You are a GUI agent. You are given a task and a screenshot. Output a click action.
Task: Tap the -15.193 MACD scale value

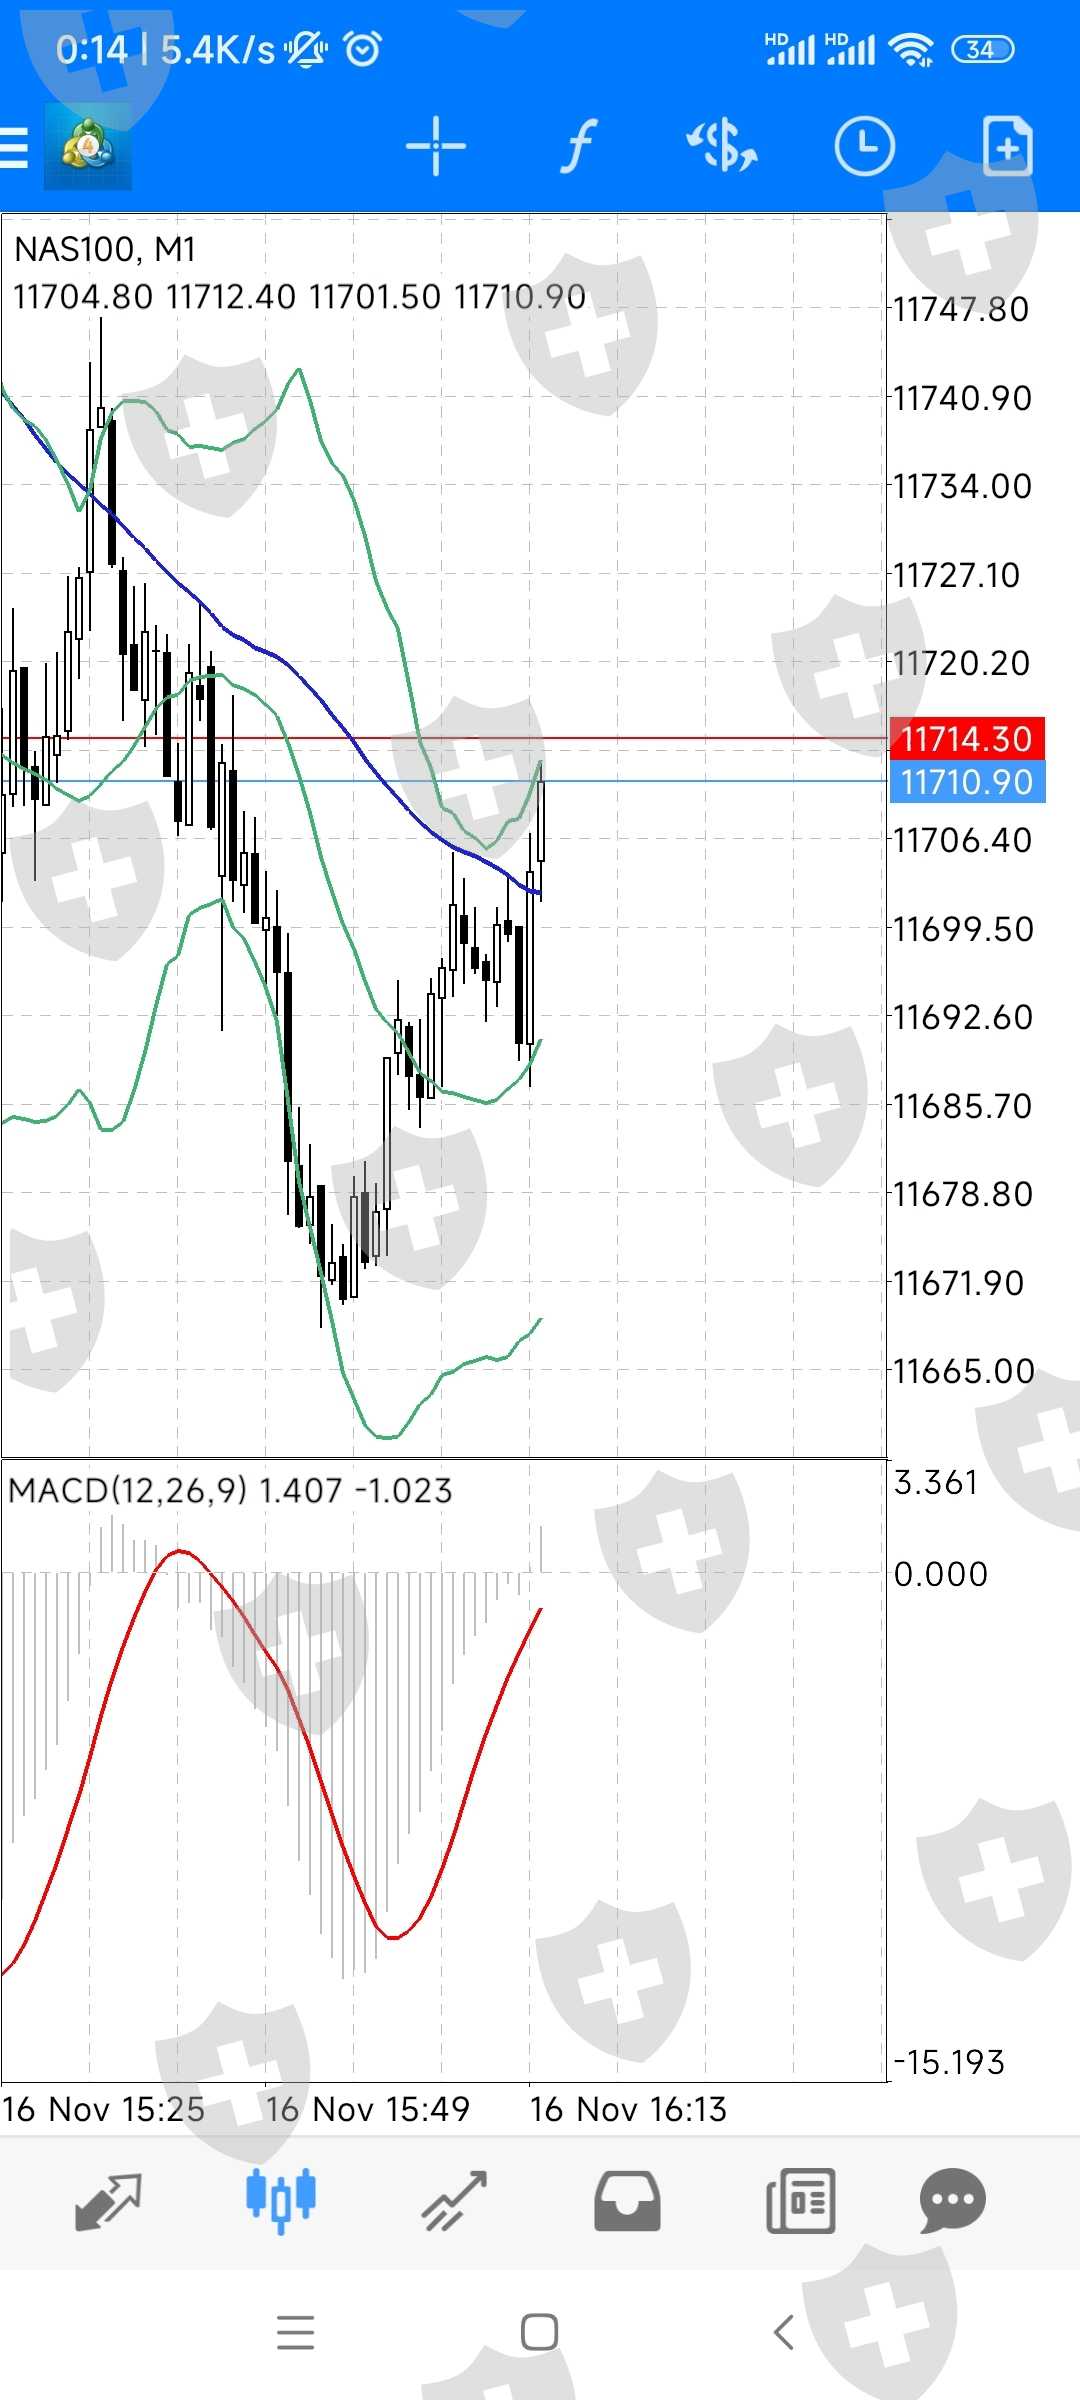[x=949, y=2062]
